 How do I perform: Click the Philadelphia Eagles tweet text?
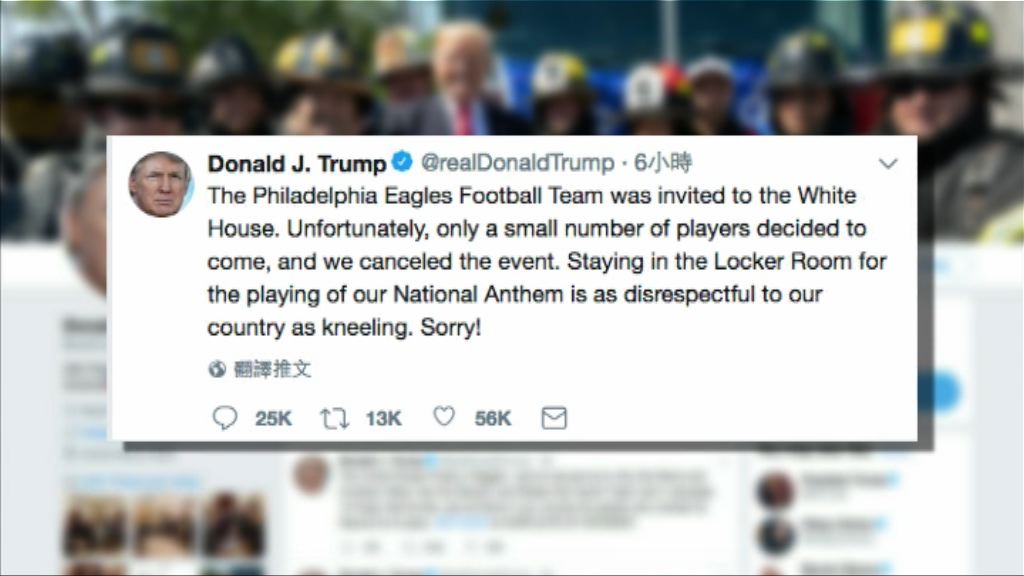tap(547, 261)
